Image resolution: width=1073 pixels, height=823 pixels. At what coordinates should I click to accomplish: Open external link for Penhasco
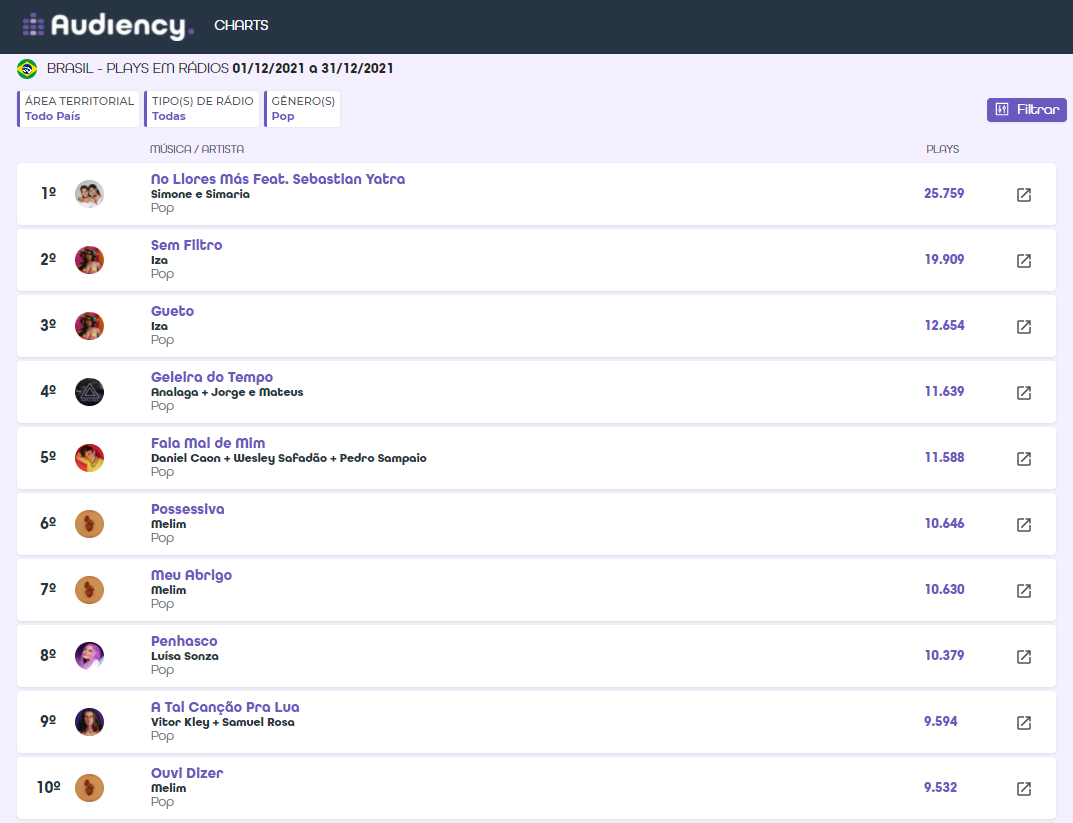[1024, 657]
